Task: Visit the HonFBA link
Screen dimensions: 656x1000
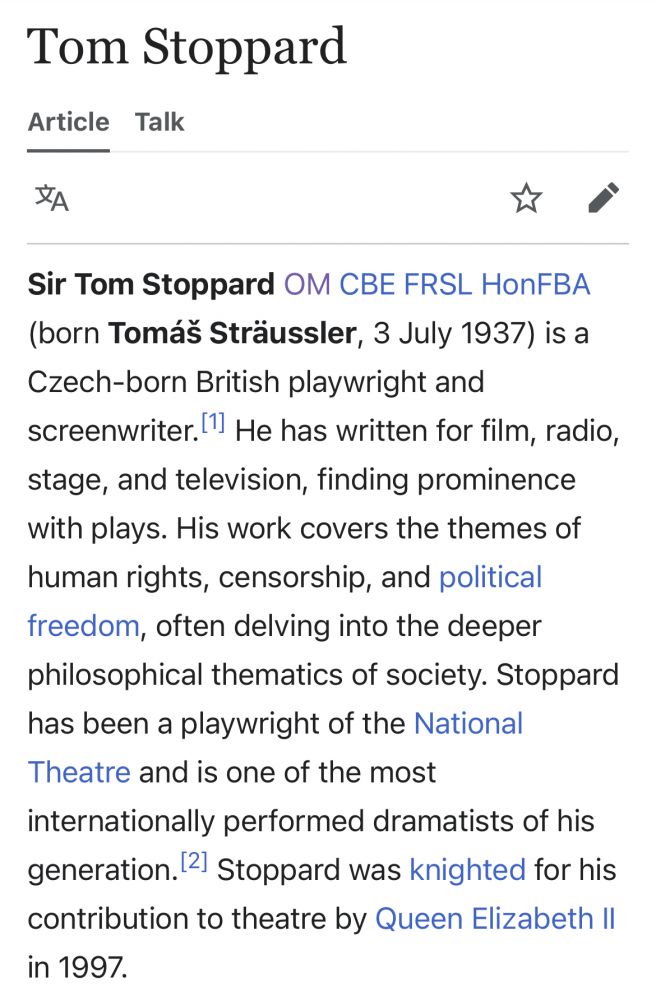Action: tap(535, 285)
